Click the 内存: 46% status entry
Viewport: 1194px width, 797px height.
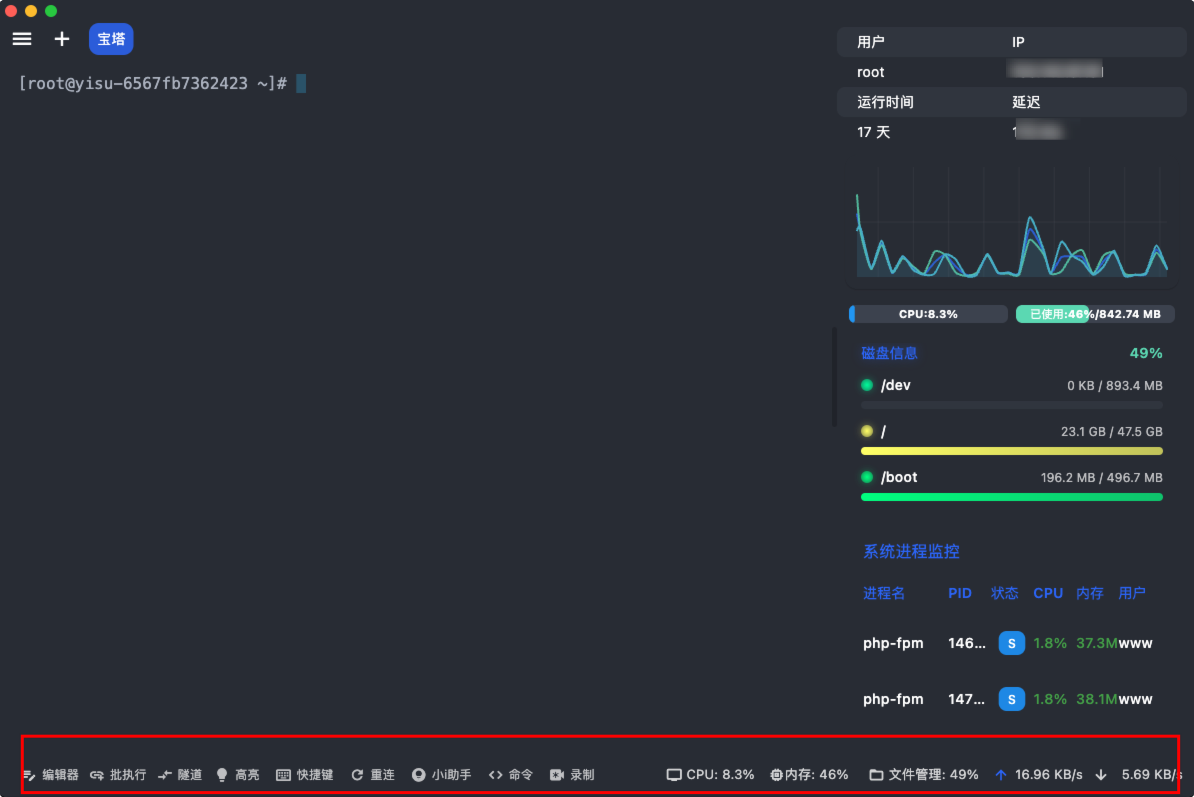(x=809, y=774)
